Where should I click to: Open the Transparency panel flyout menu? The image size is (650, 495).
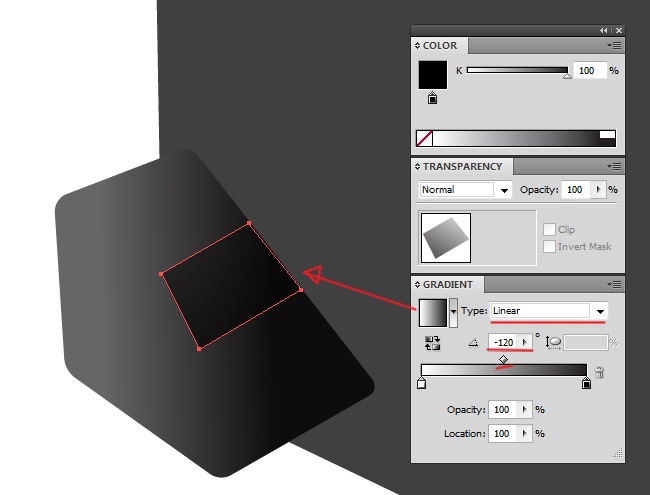click(x=614, y=166)
